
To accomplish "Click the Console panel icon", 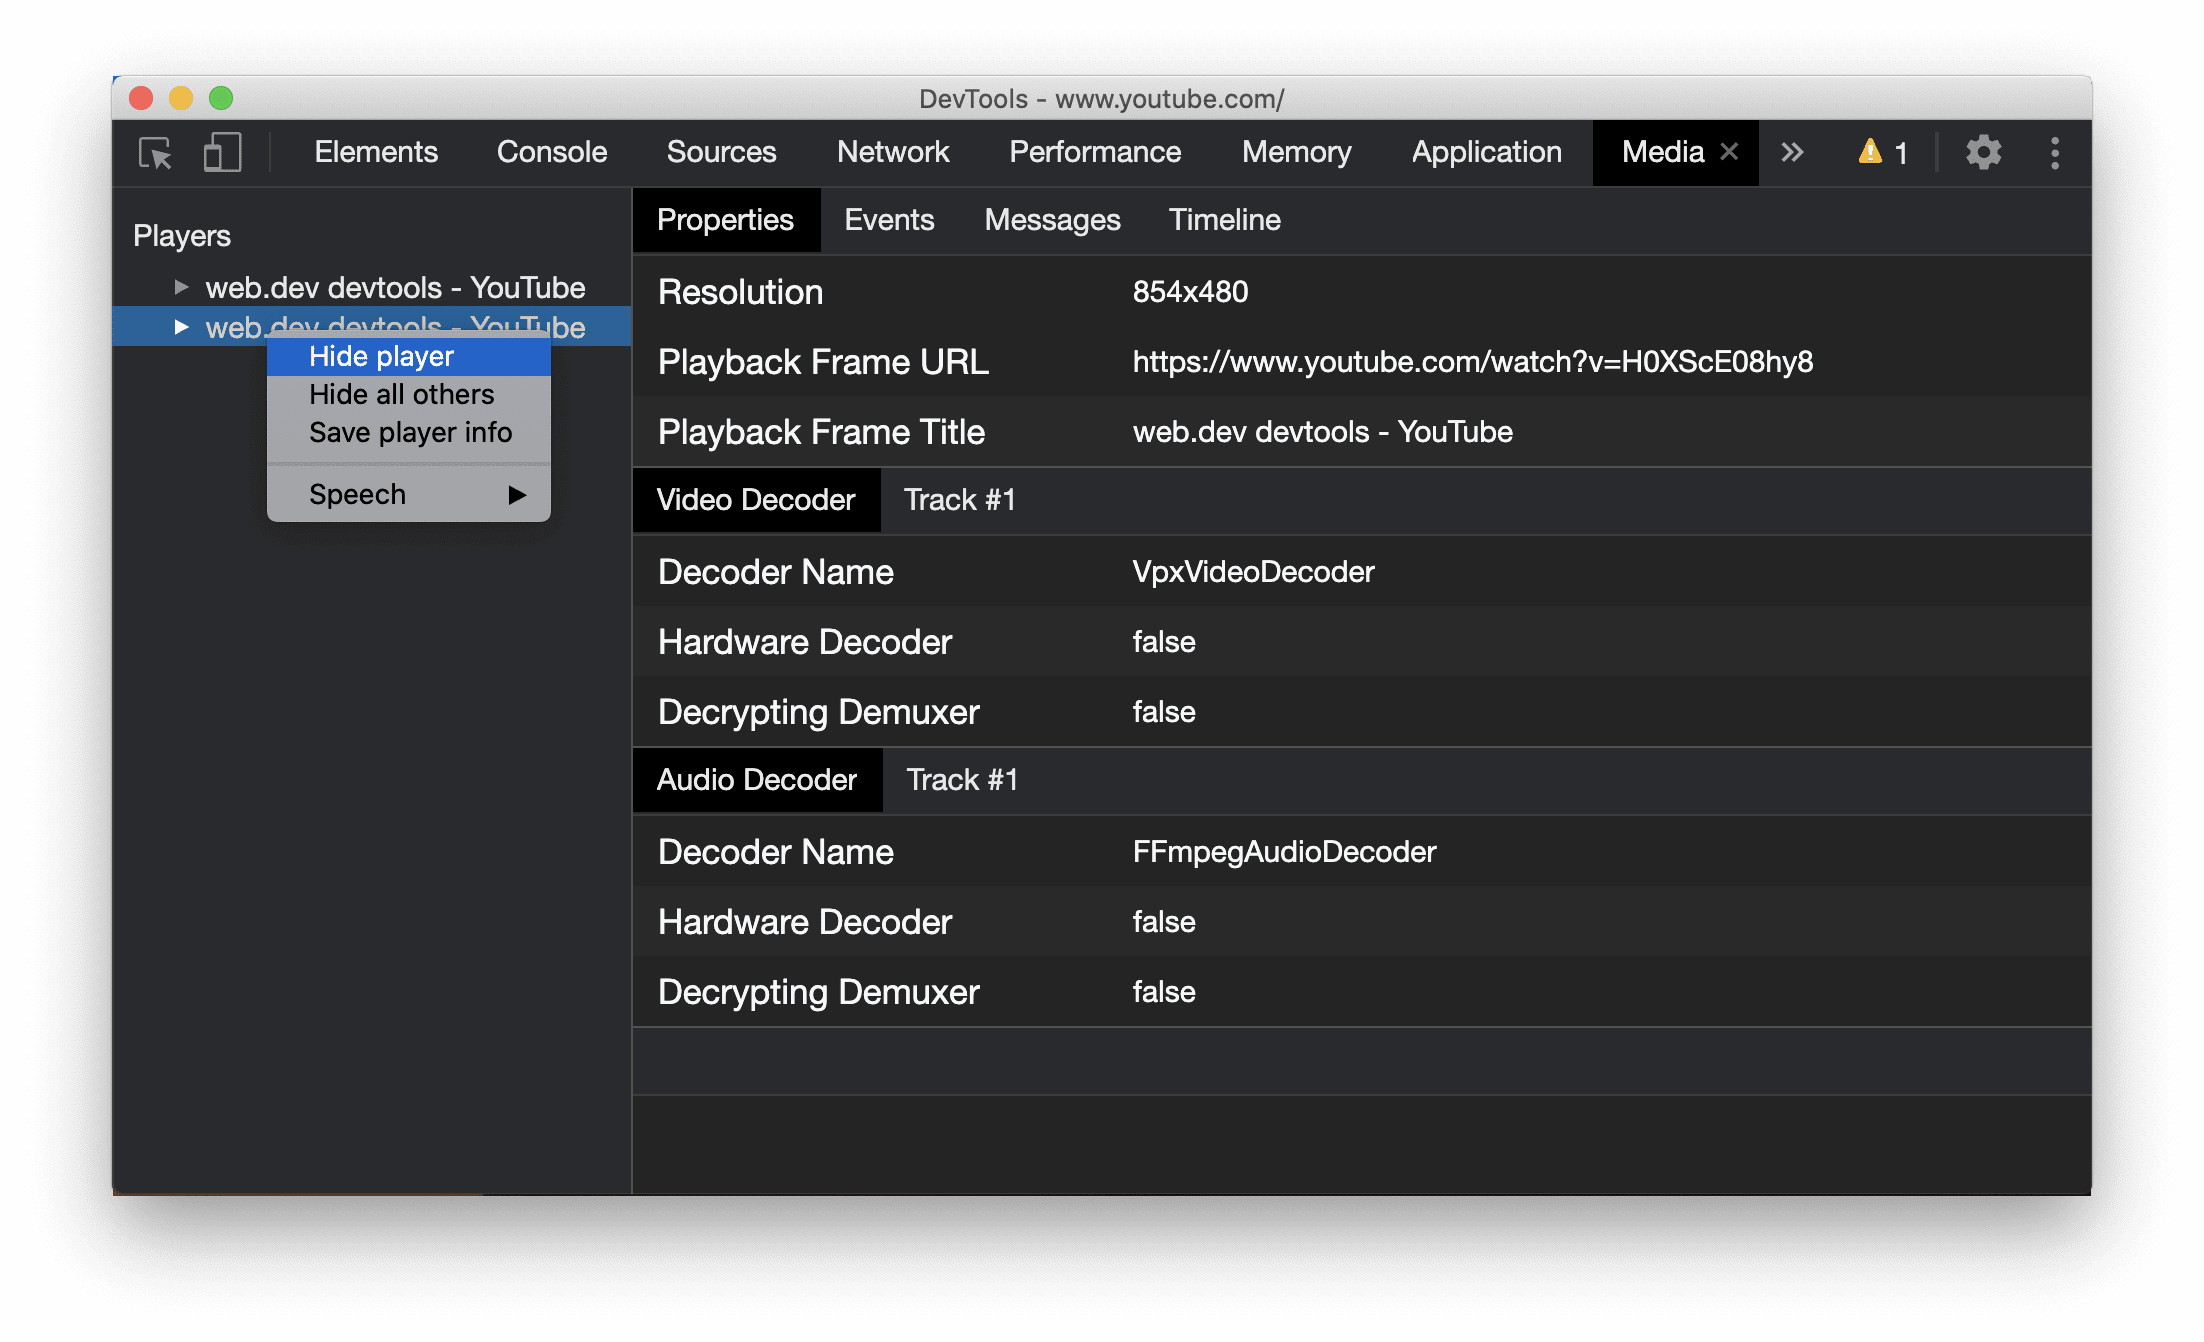I will 551,153.
